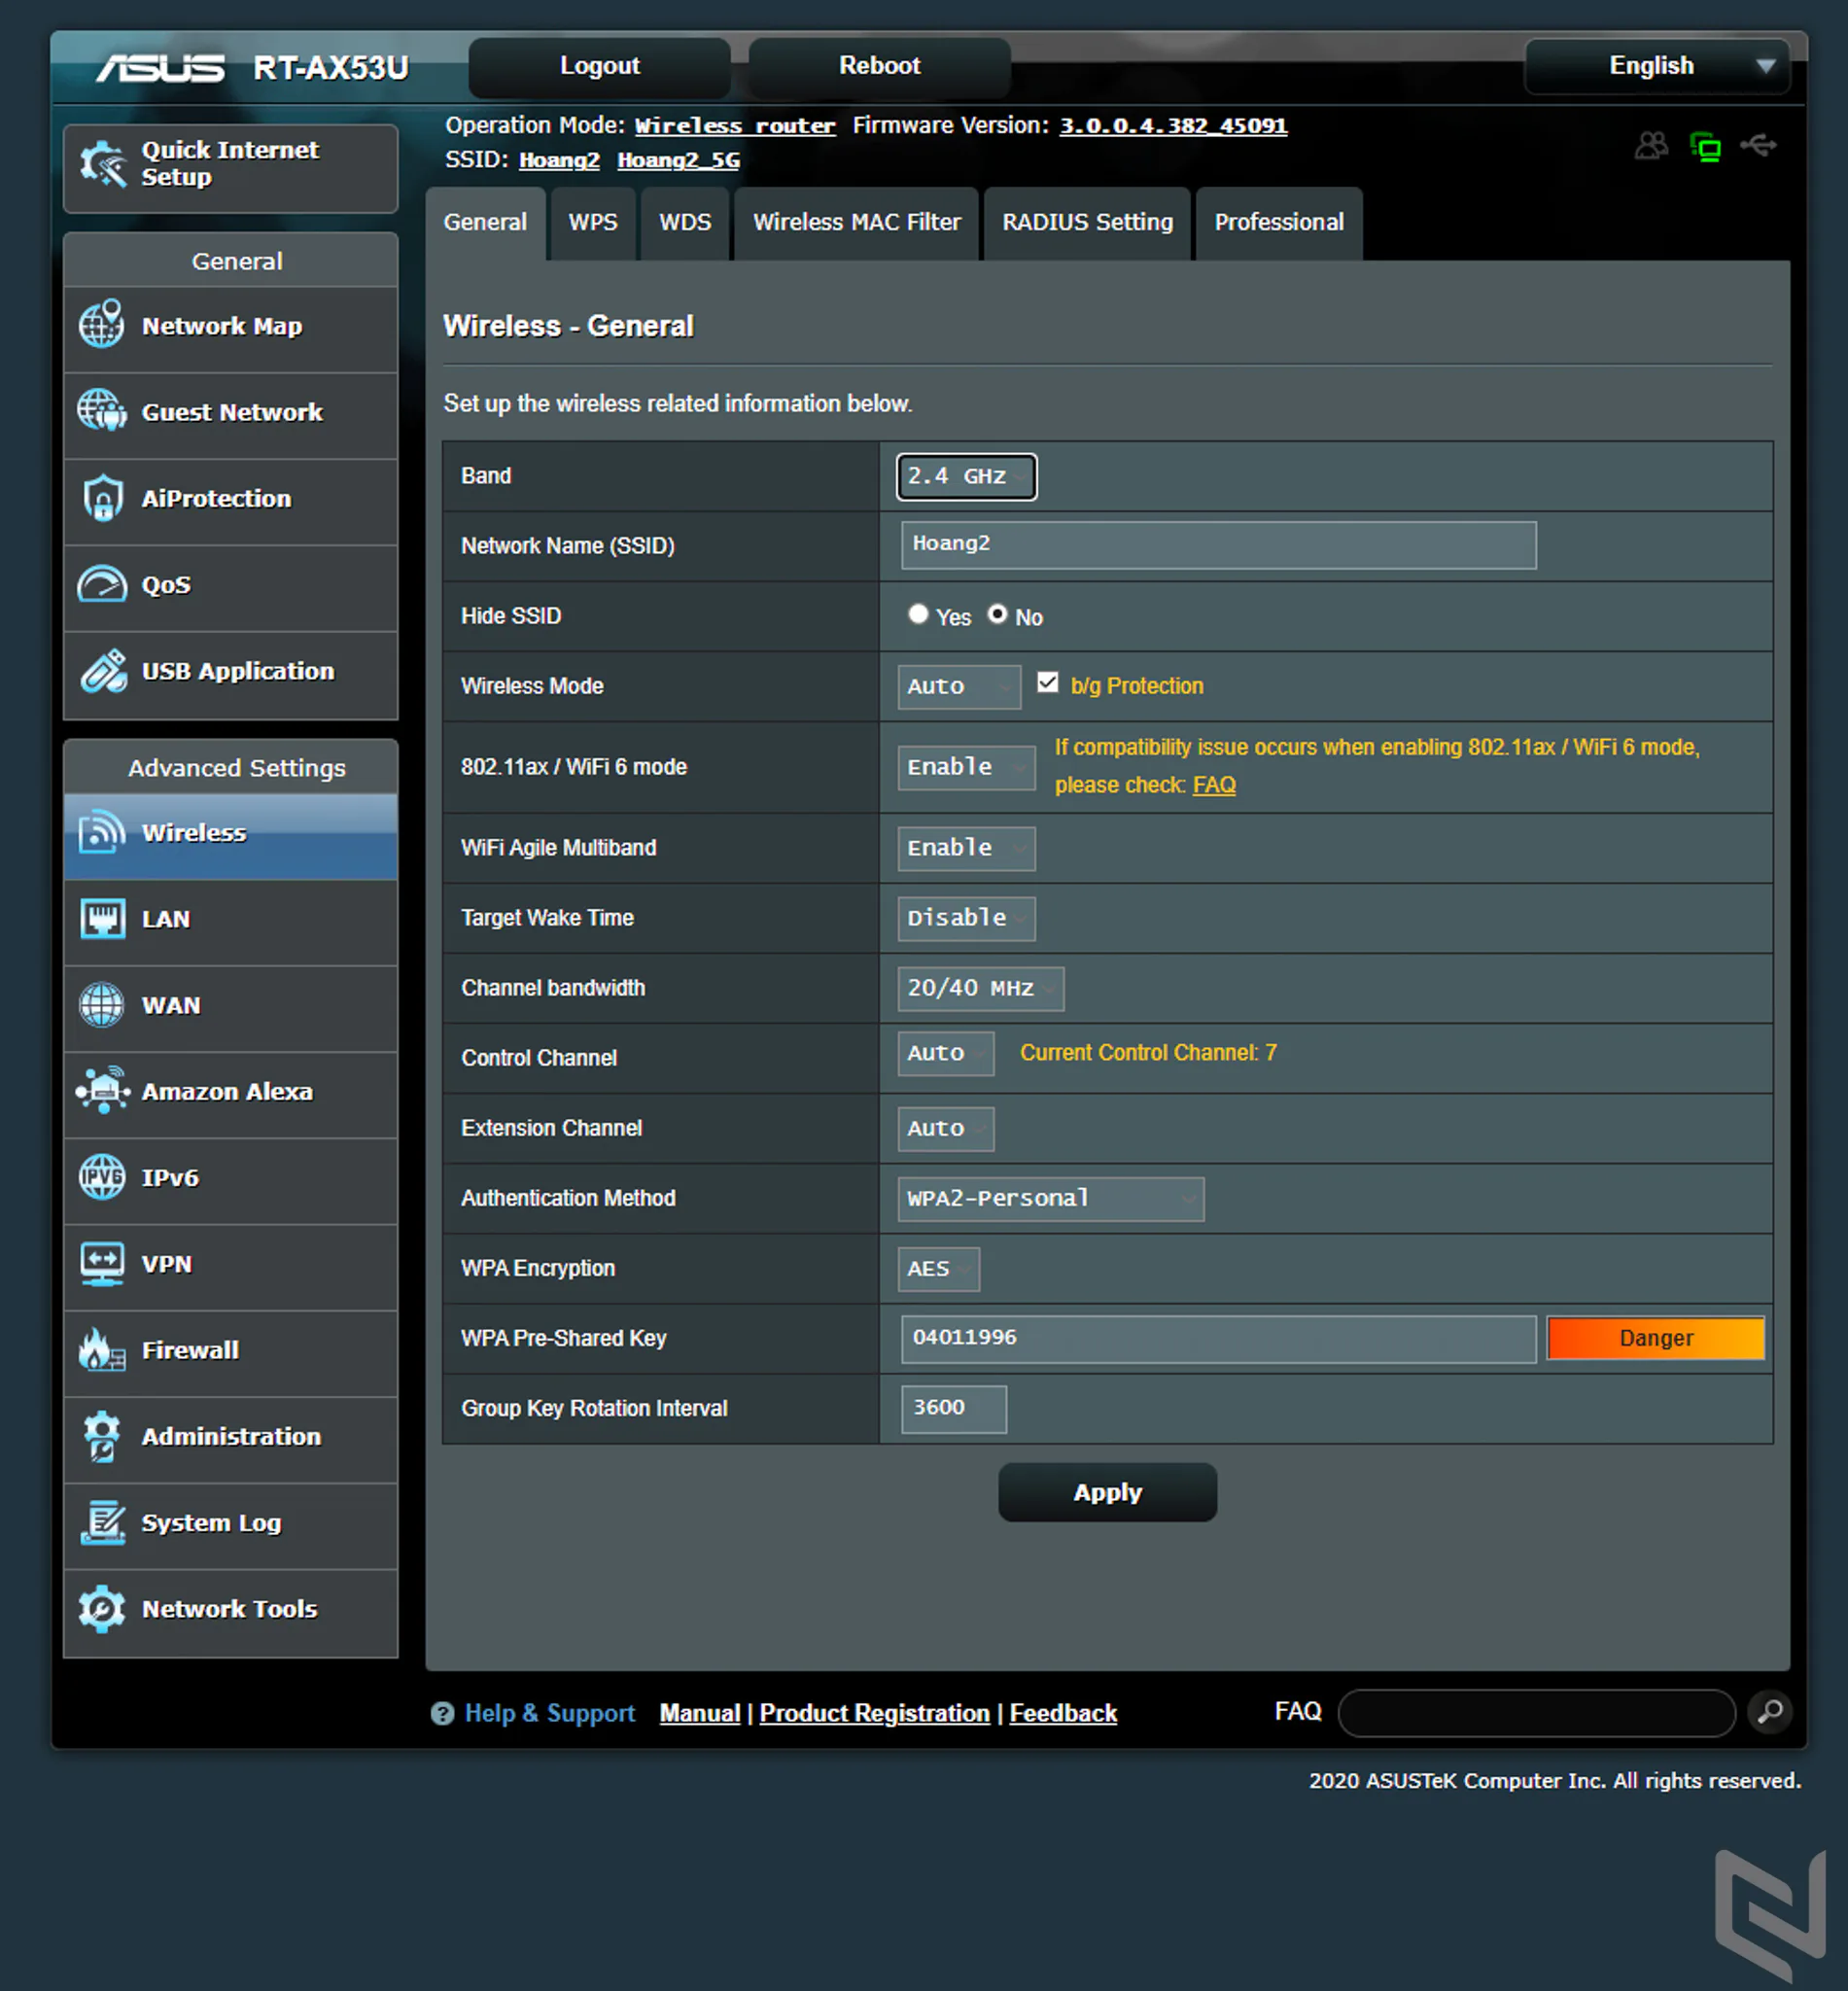Open the Feedback link
Image resolution: width=1848 pixels, height=1991 pixels.
click(1063, 1713)
